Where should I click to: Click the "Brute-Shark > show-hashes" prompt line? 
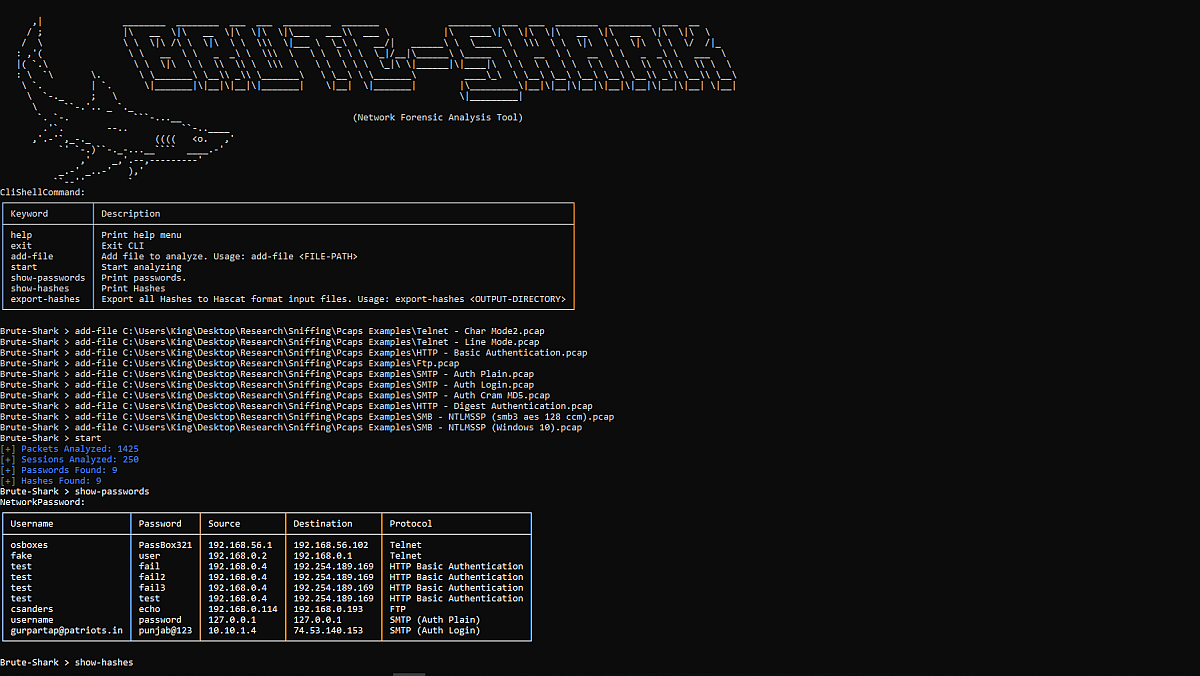coord(67,662)
